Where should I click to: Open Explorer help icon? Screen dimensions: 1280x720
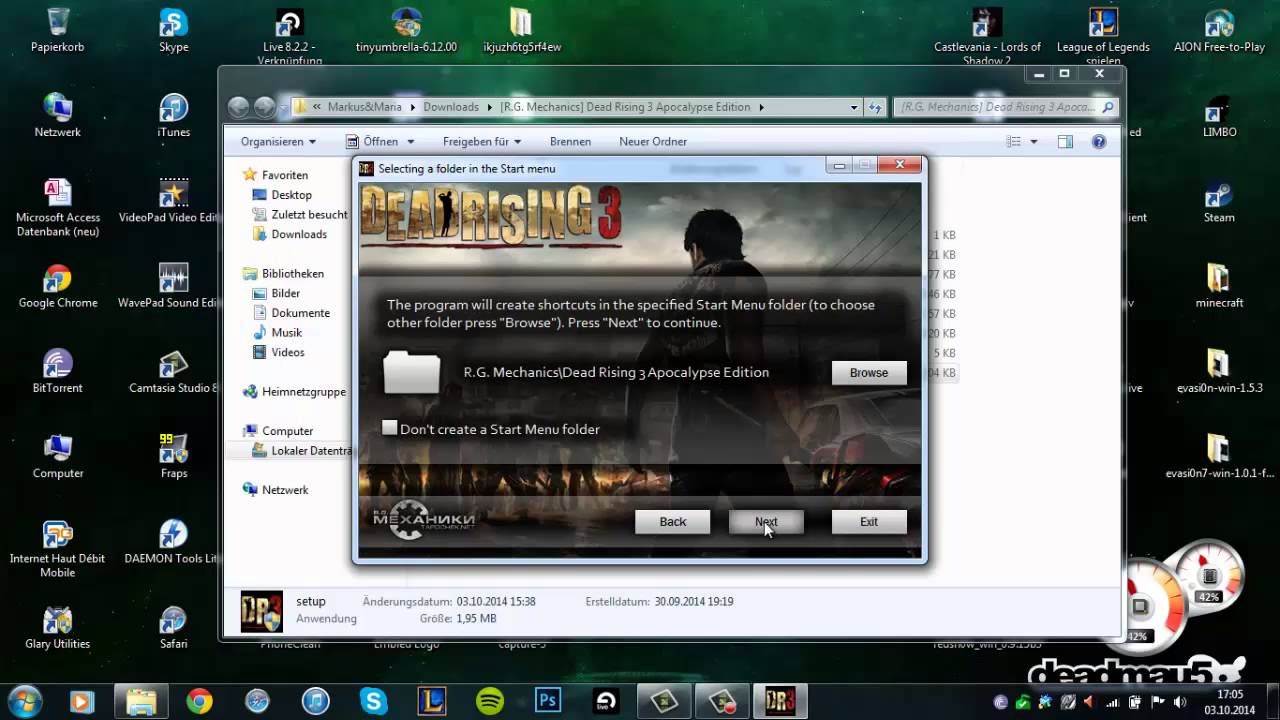(1099, 142)
